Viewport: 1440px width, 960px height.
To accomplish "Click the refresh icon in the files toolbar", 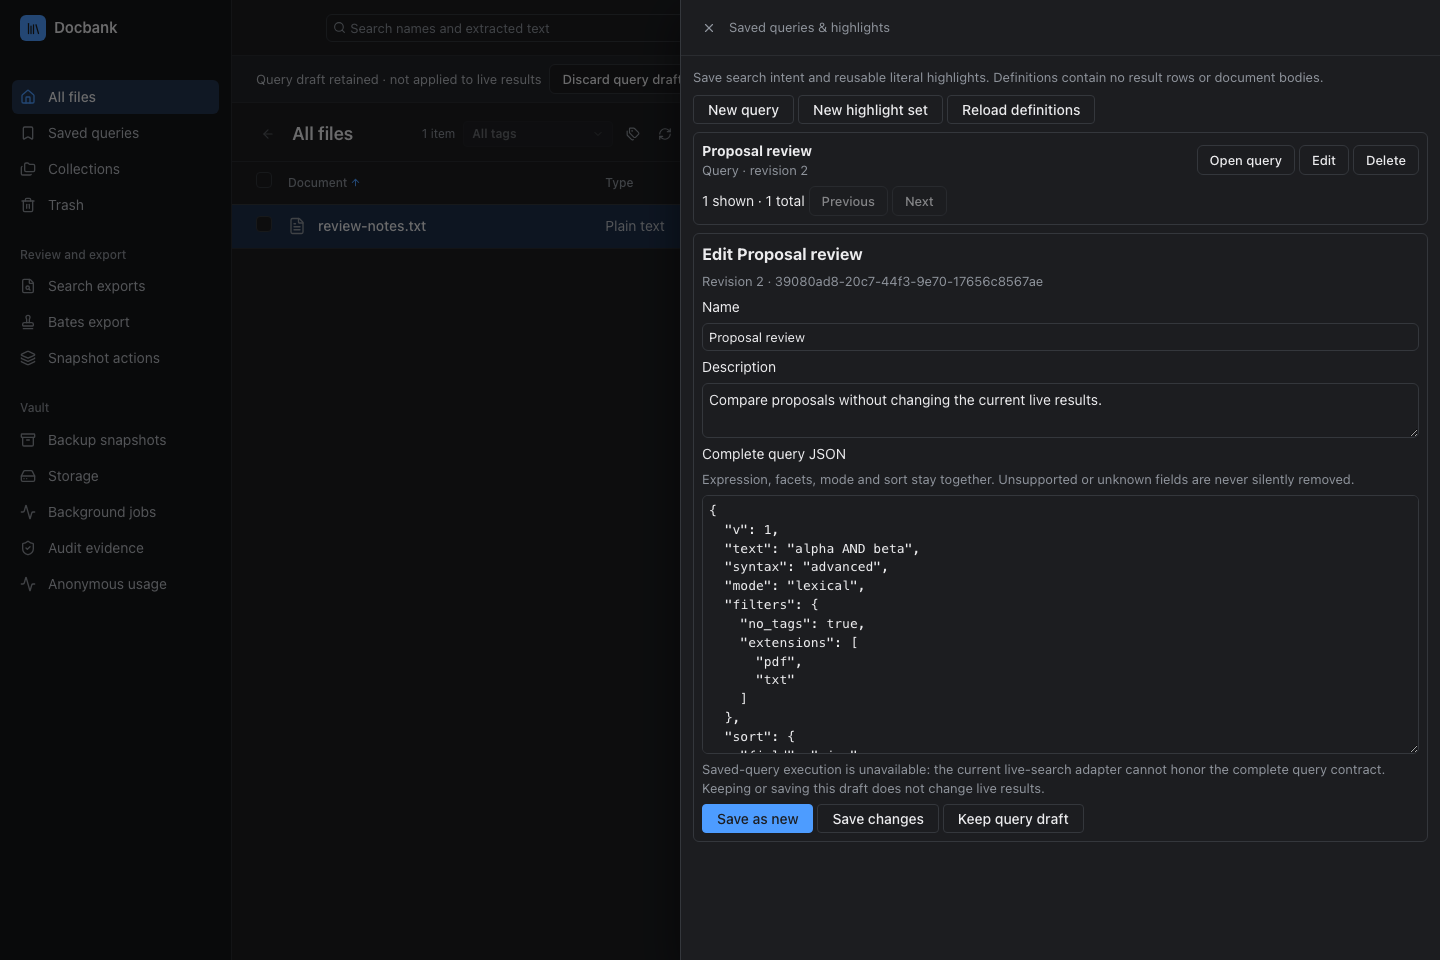I will (x=665, y=133).
